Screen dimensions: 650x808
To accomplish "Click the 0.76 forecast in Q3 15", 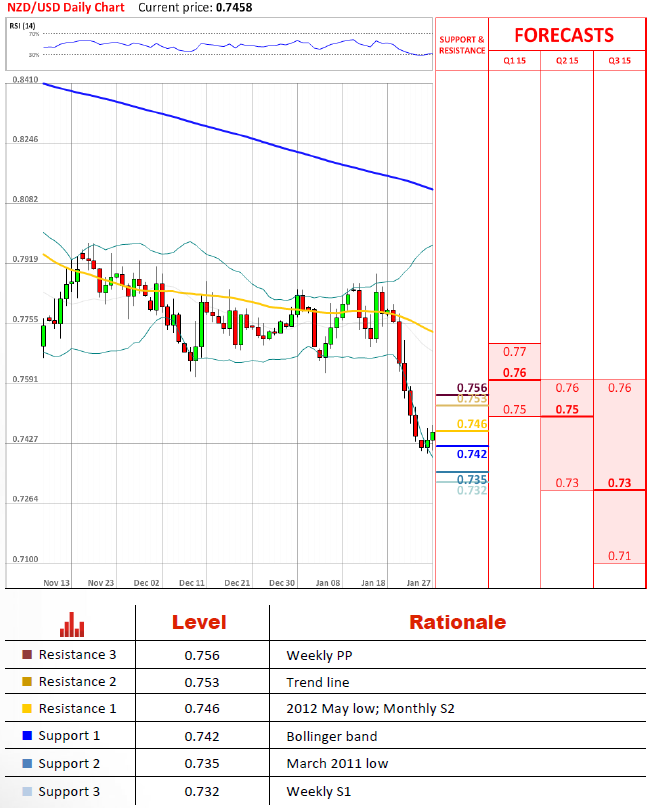I will point(619,388).
